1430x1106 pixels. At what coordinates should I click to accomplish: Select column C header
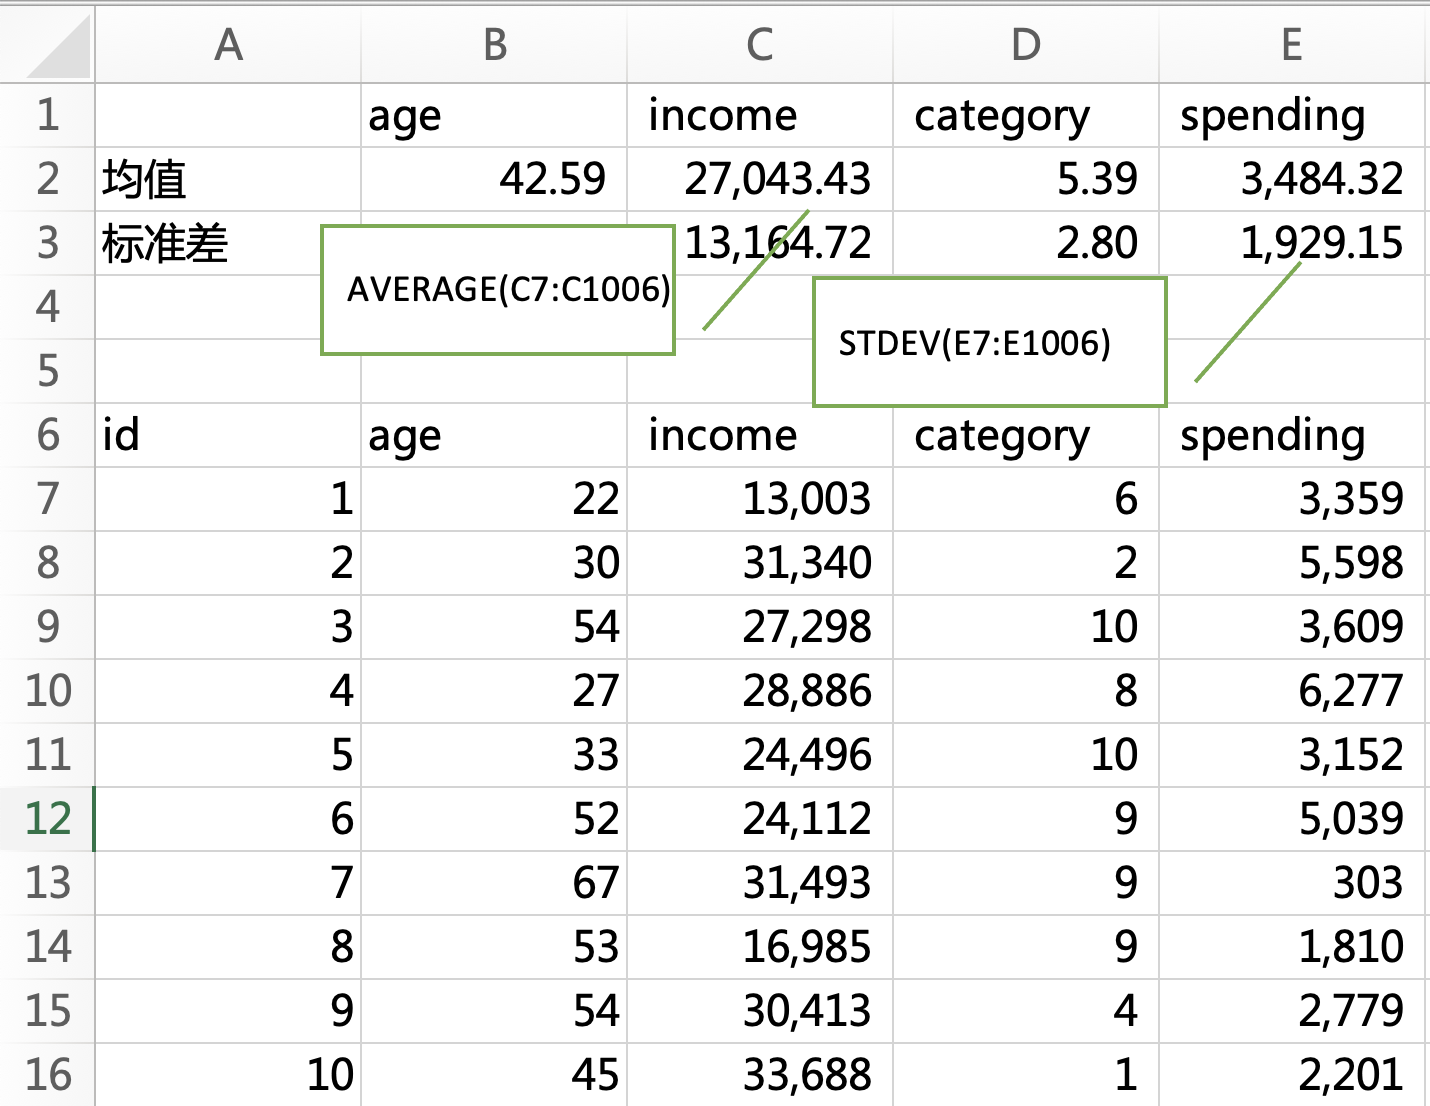(x=760, y=44)
